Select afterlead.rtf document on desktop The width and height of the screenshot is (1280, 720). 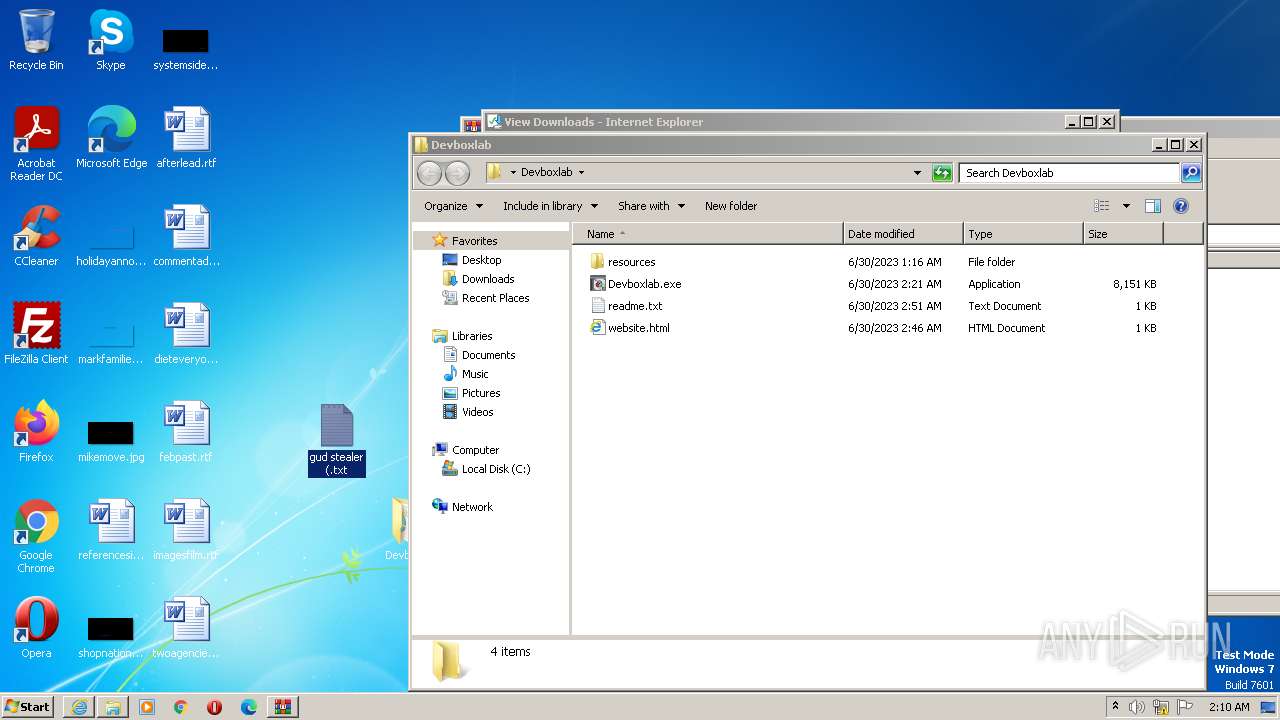tap(186, 138)
